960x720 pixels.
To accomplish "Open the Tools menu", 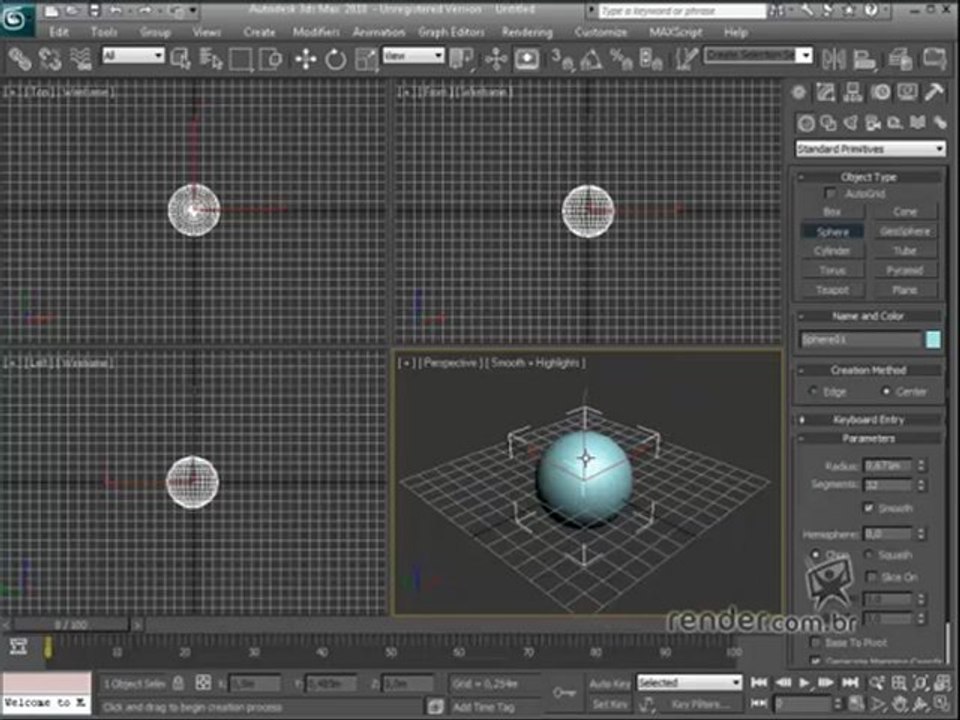I will [104, 32].
